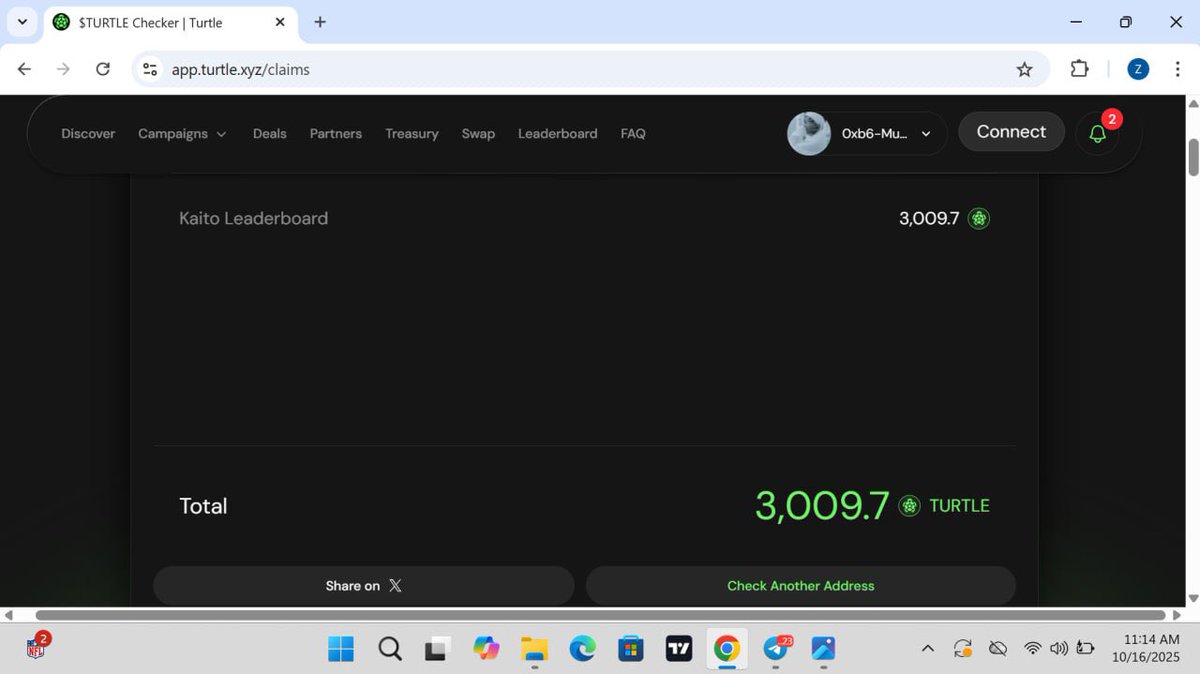Open the 0xb6-Mu... account dropdown
1200x674 pixels.
(888, 133)
